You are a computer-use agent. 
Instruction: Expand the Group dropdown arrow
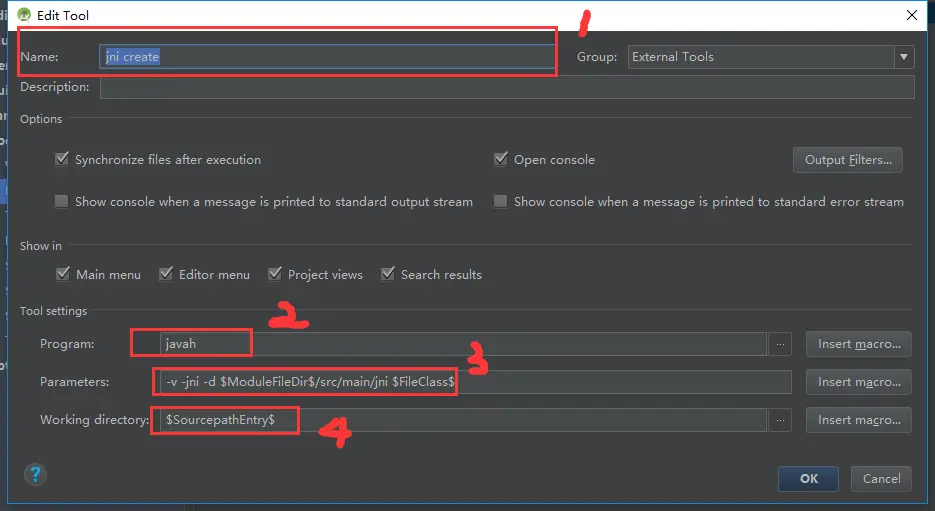[904, 57]
